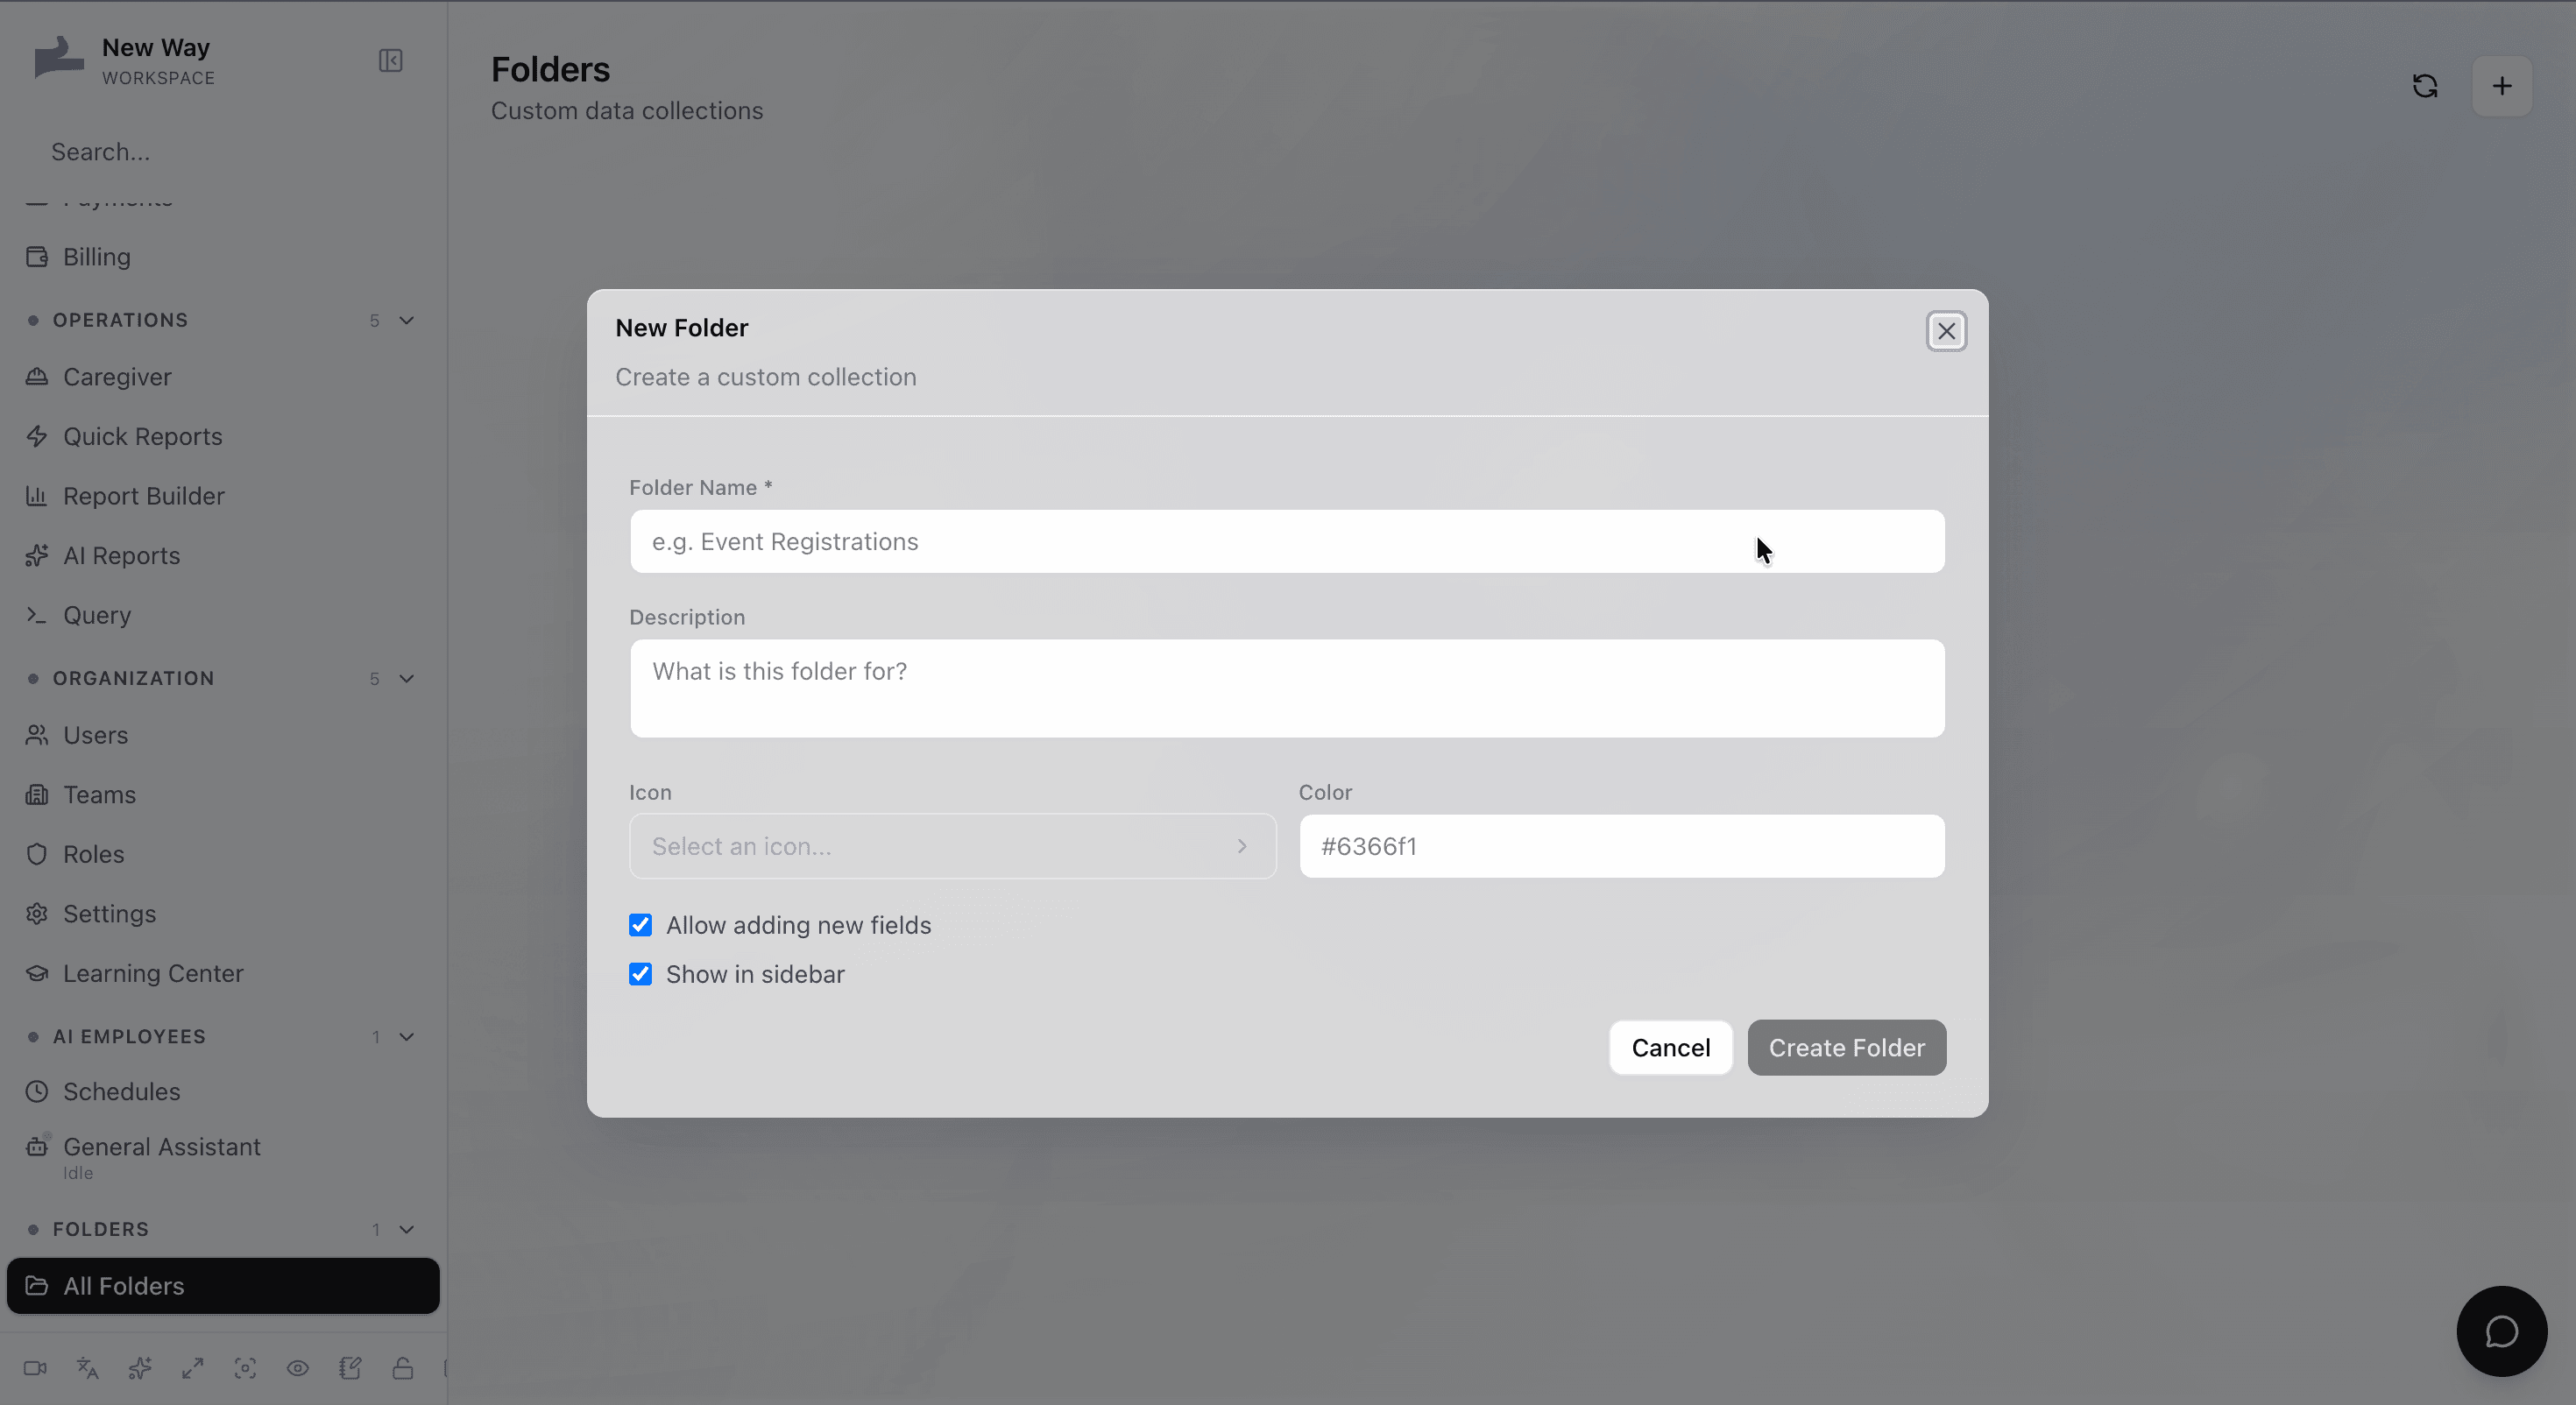Click the Roles shield icon

[37, 854]
